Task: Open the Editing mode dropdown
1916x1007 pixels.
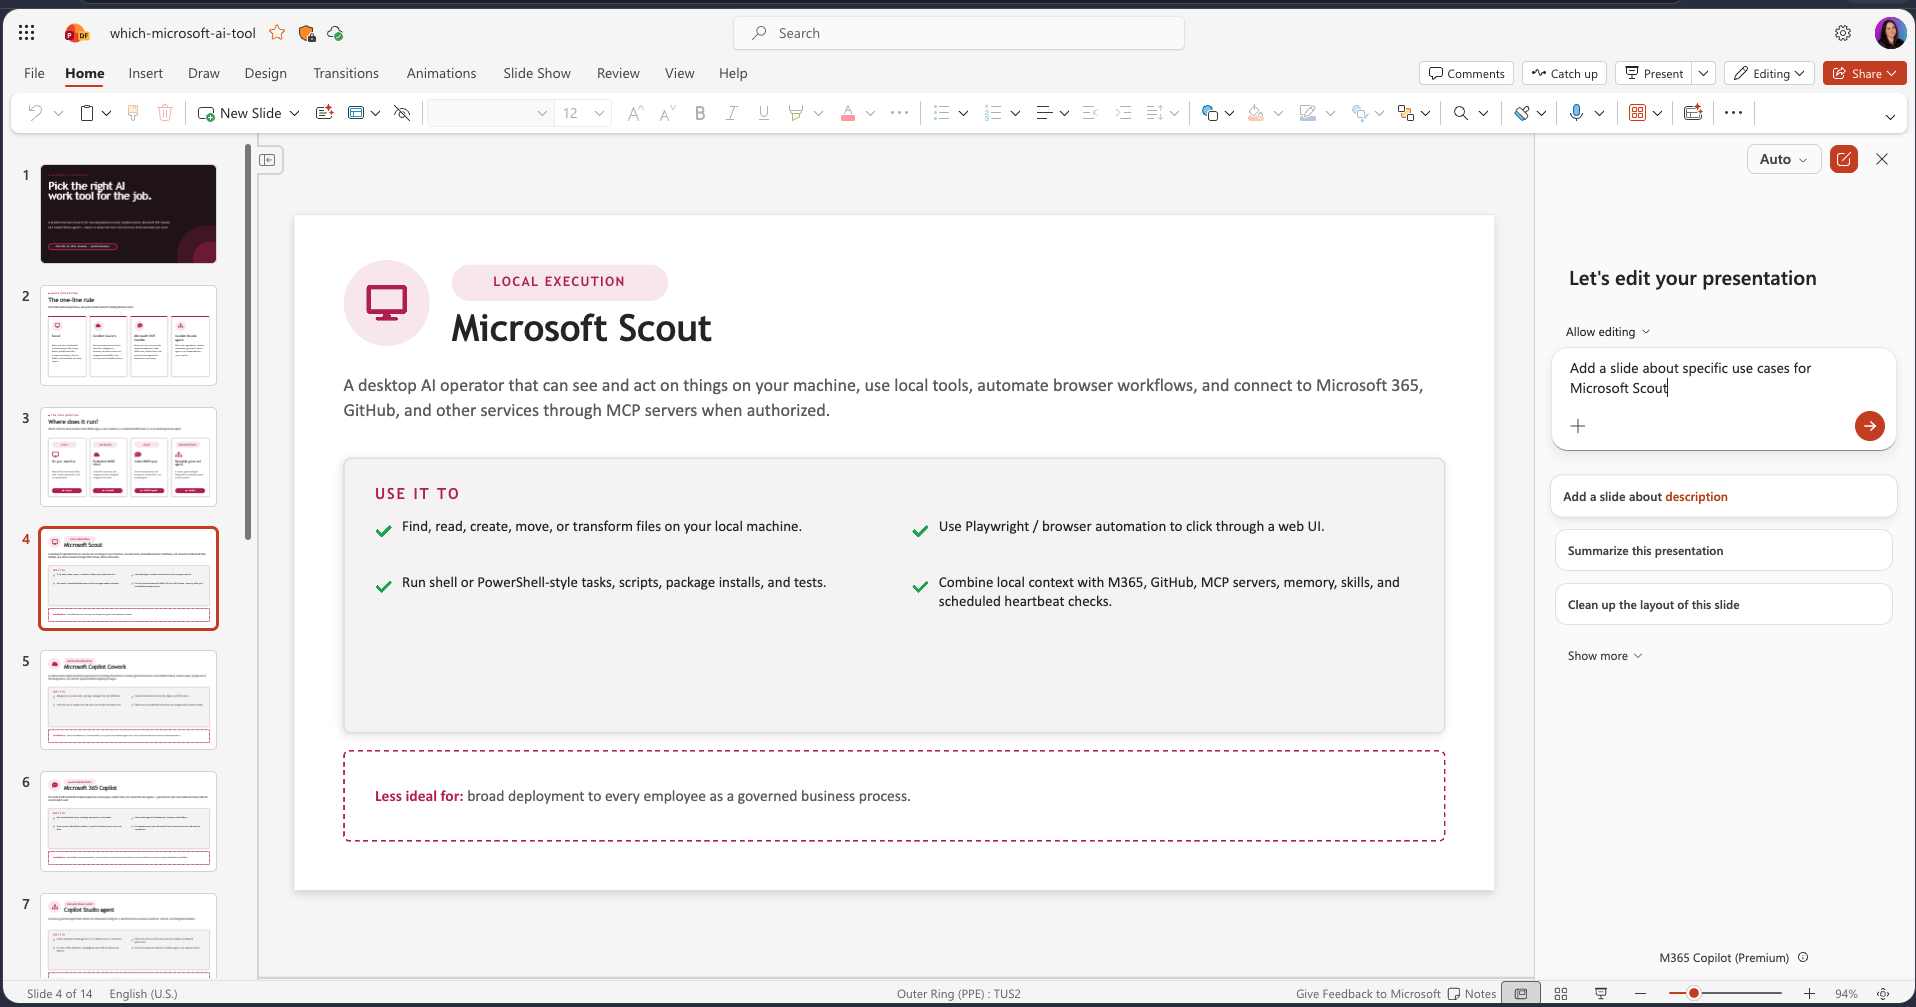Action: click(1769, 73)
